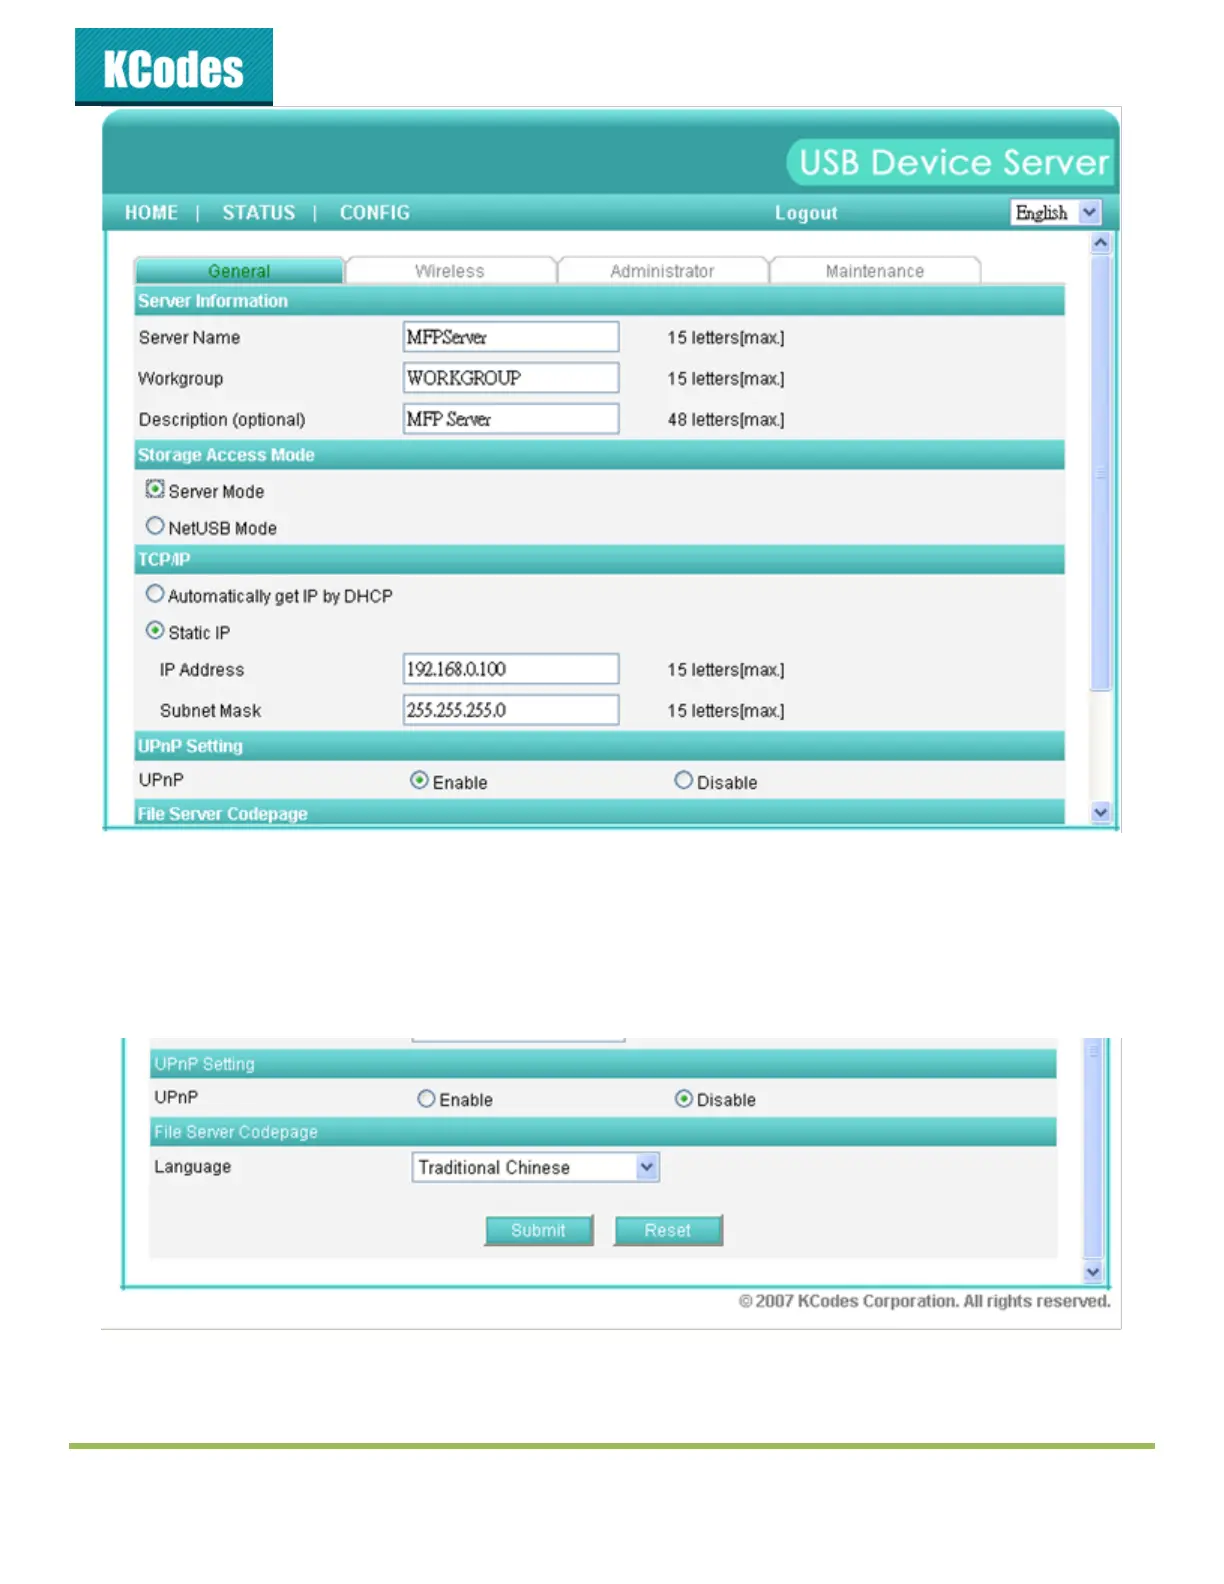Select Automatically get IP by DHCP
The width and height of the screenshot is (1224, 1584).
(155, 594)
